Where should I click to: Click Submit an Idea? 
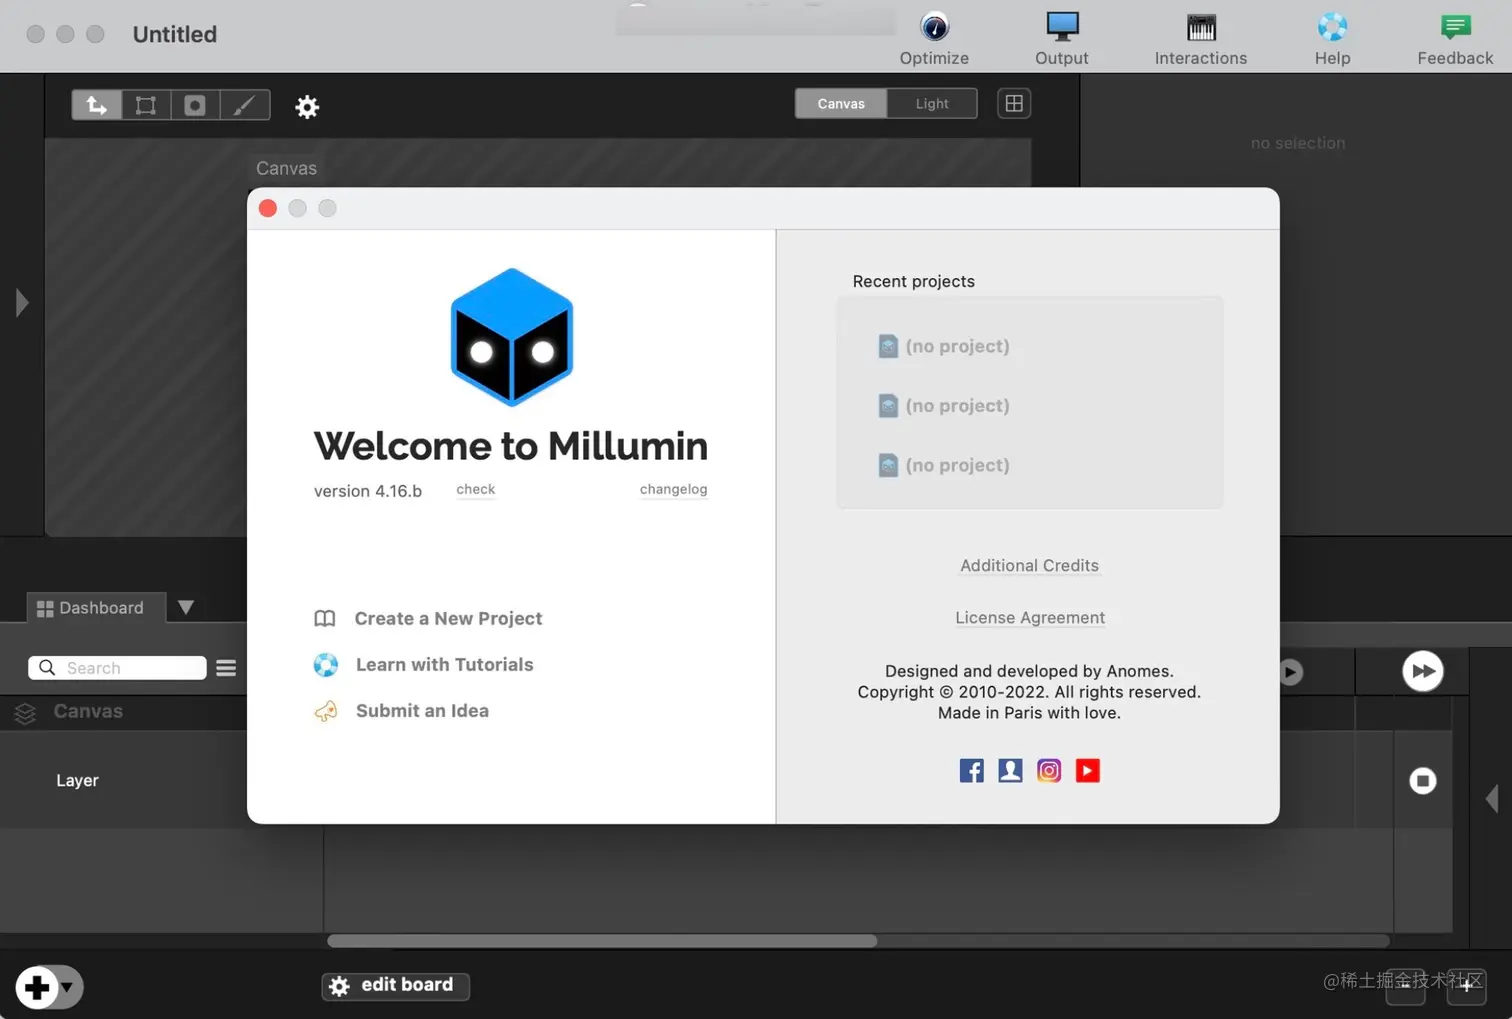[x=422, y=711]
